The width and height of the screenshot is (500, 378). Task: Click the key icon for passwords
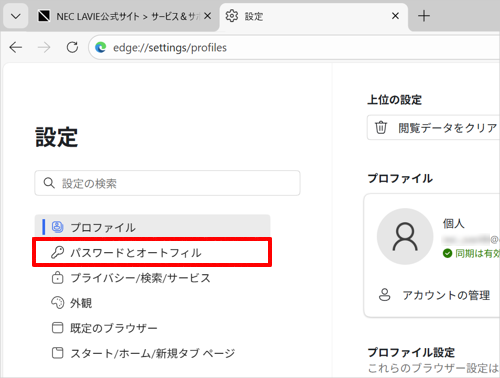pos(57,252)
